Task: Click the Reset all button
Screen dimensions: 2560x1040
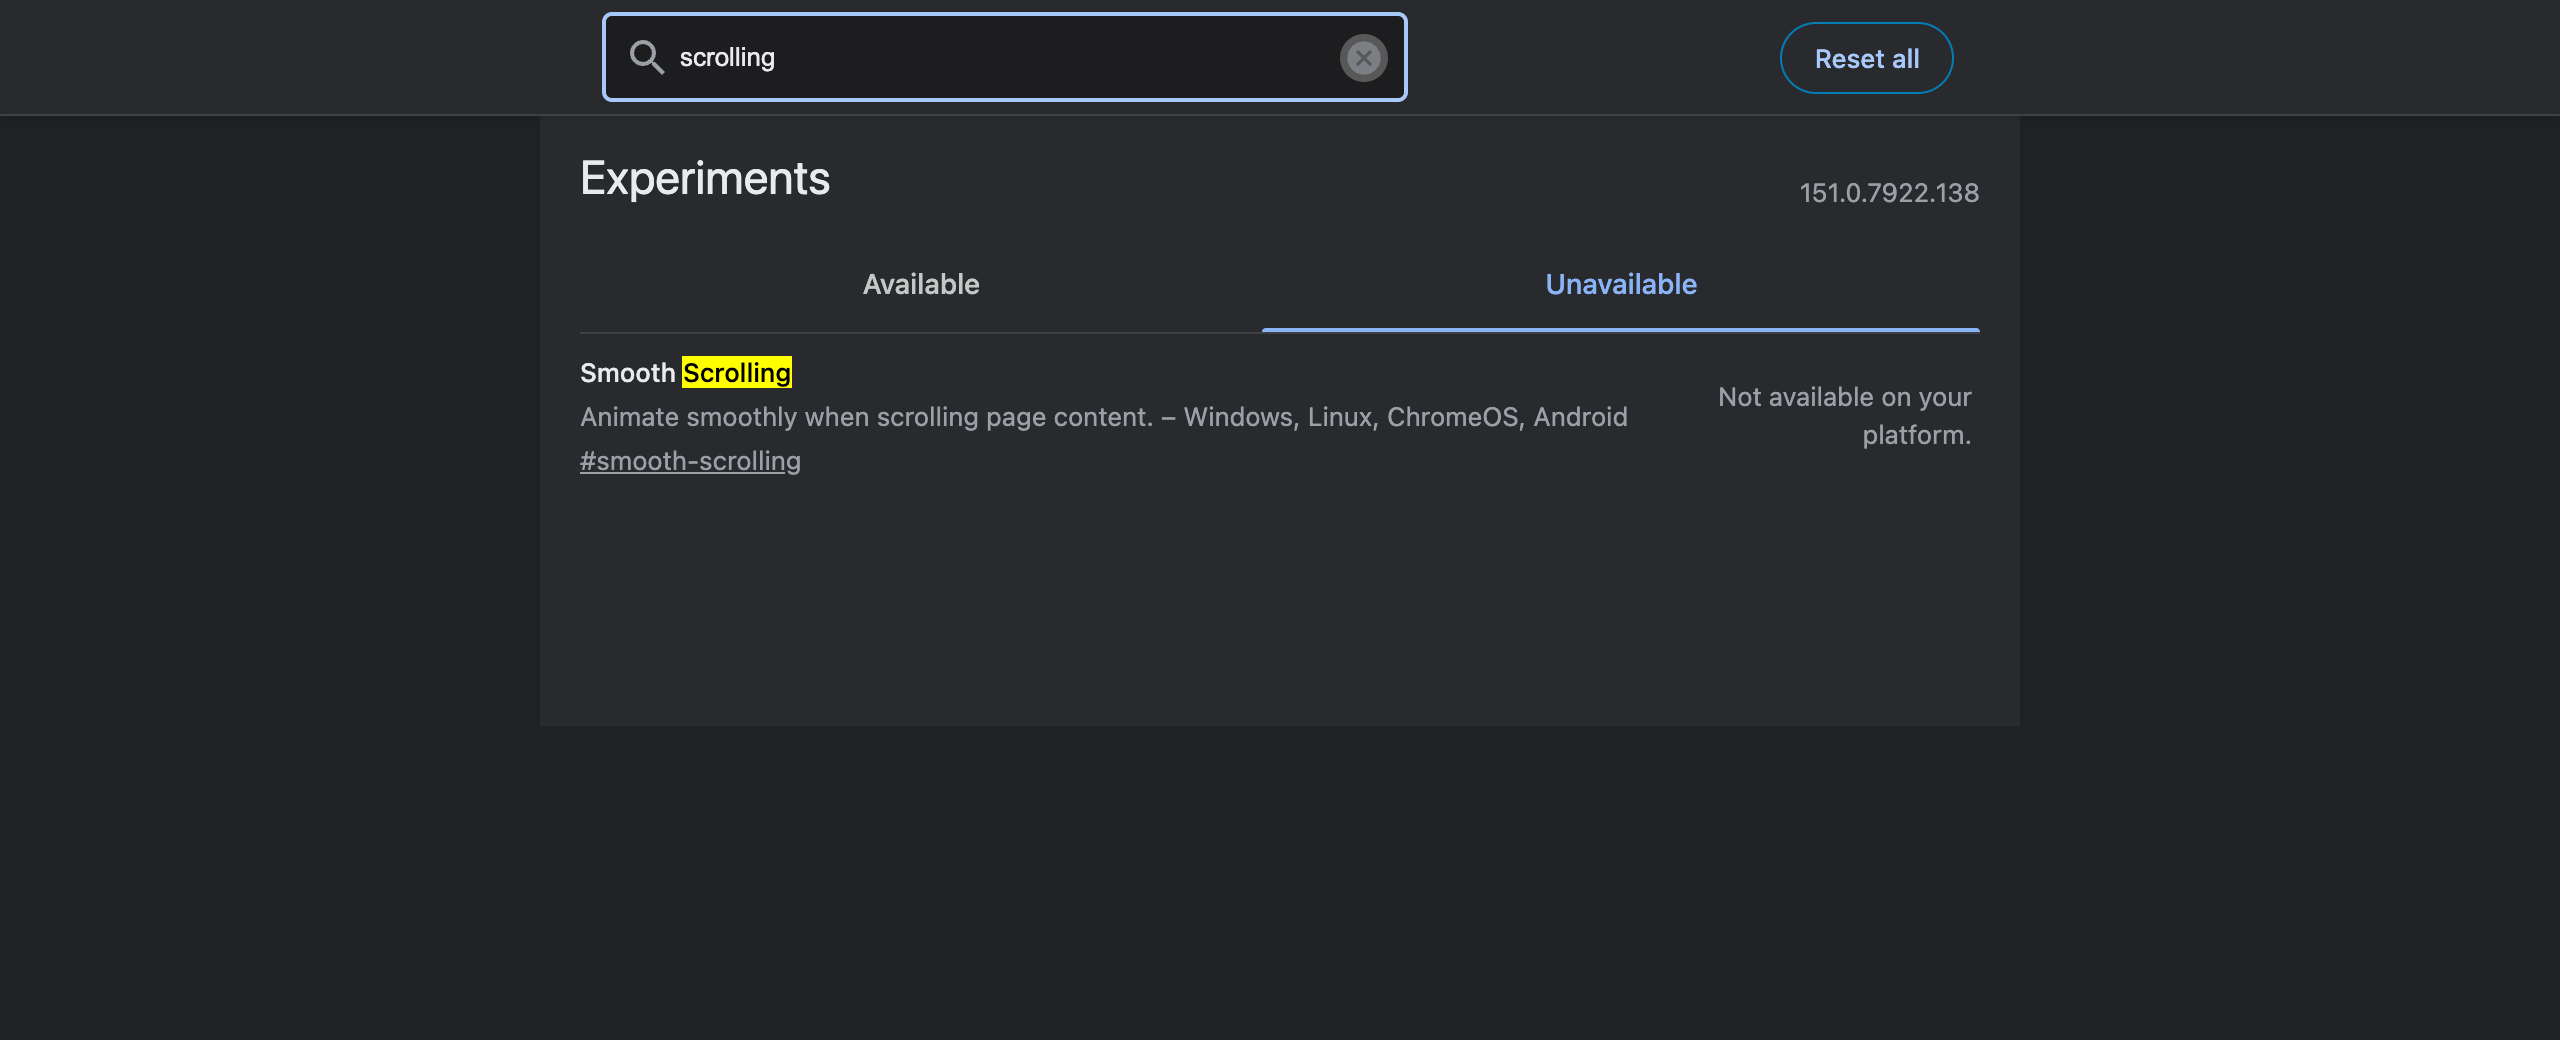Action: [1866, 58]
